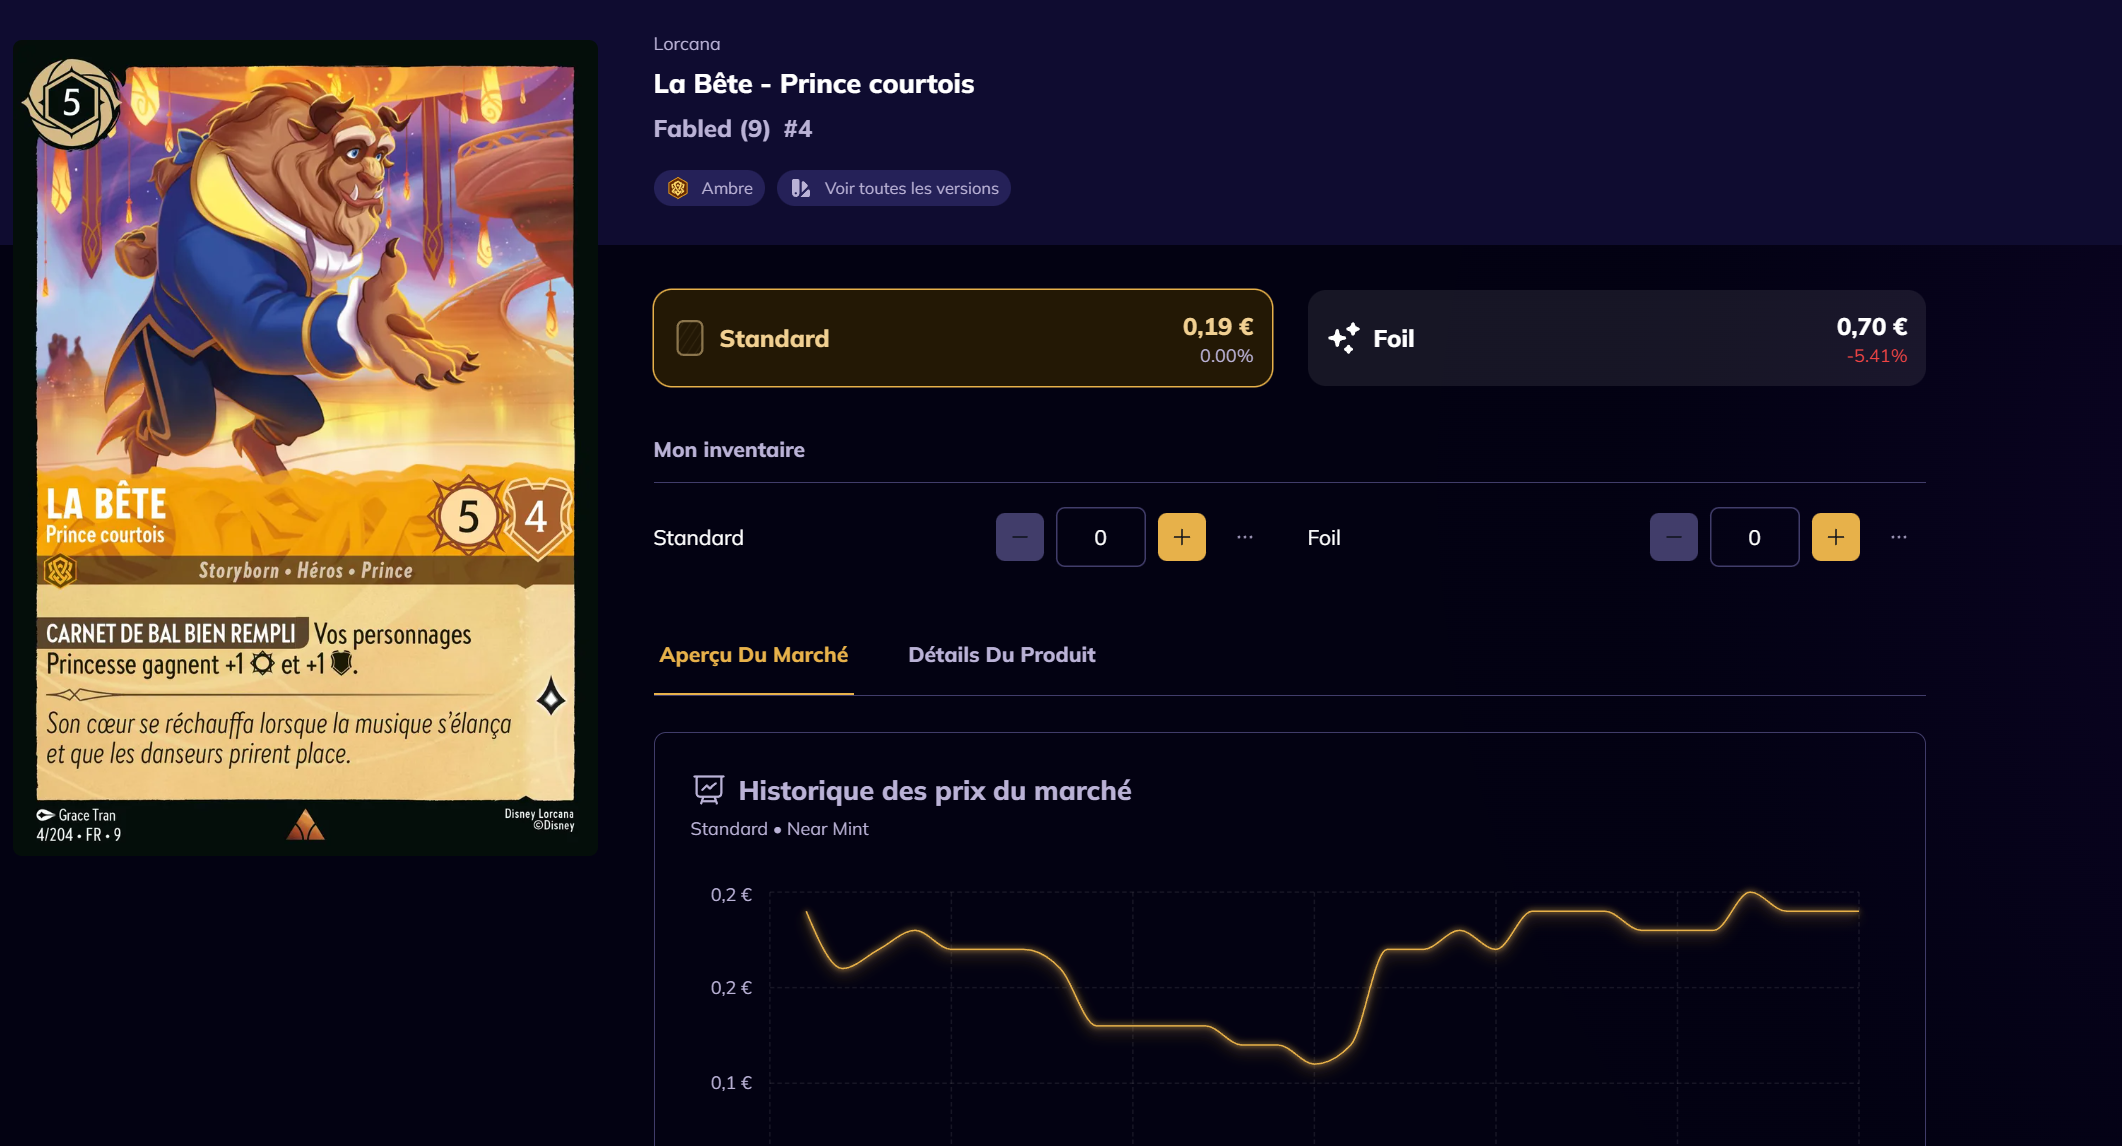Click the Fabled (9) set name
The height and width of the screenshot is (1146, 2122).
712,129
